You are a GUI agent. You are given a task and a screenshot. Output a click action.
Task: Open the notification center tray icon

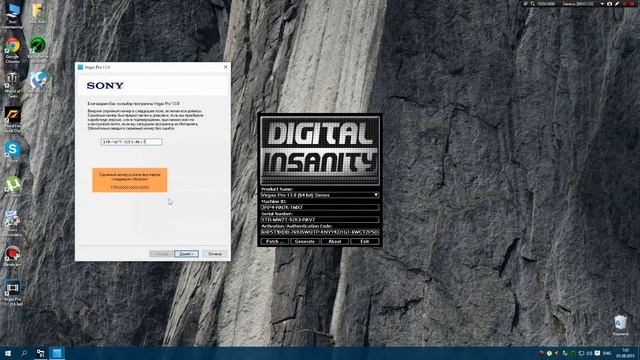[x=597, y=353]
